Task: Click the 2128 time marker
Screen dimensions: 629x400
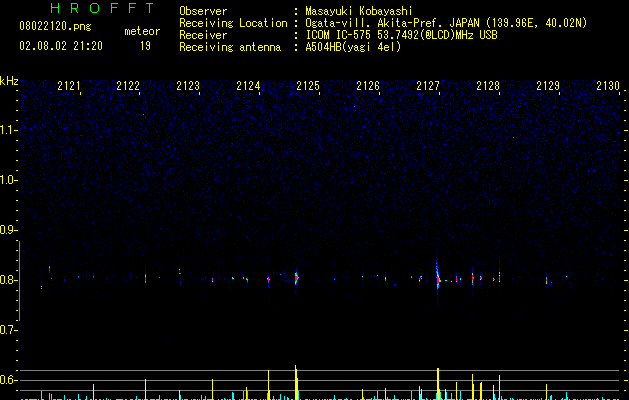Action: (488, 86)
